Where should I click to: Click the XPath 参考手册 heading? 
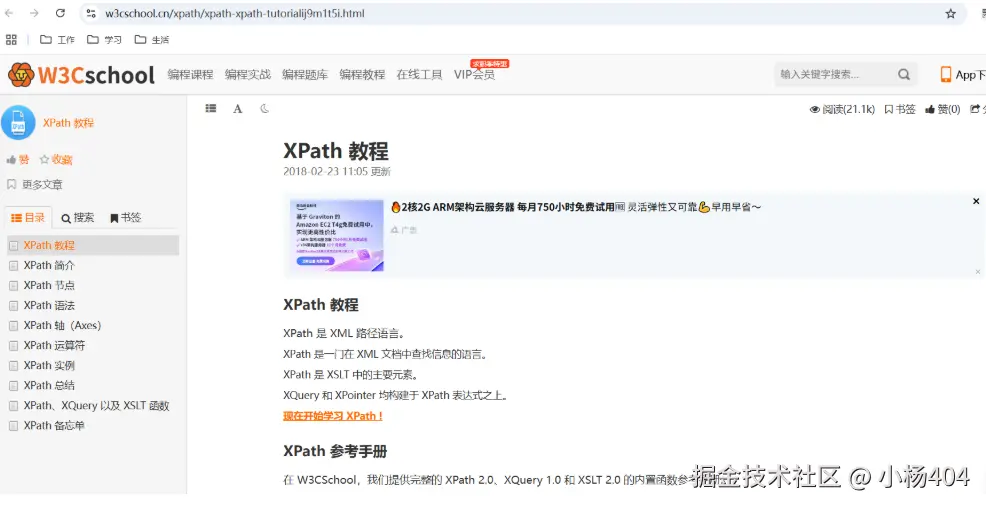[335, 451]
